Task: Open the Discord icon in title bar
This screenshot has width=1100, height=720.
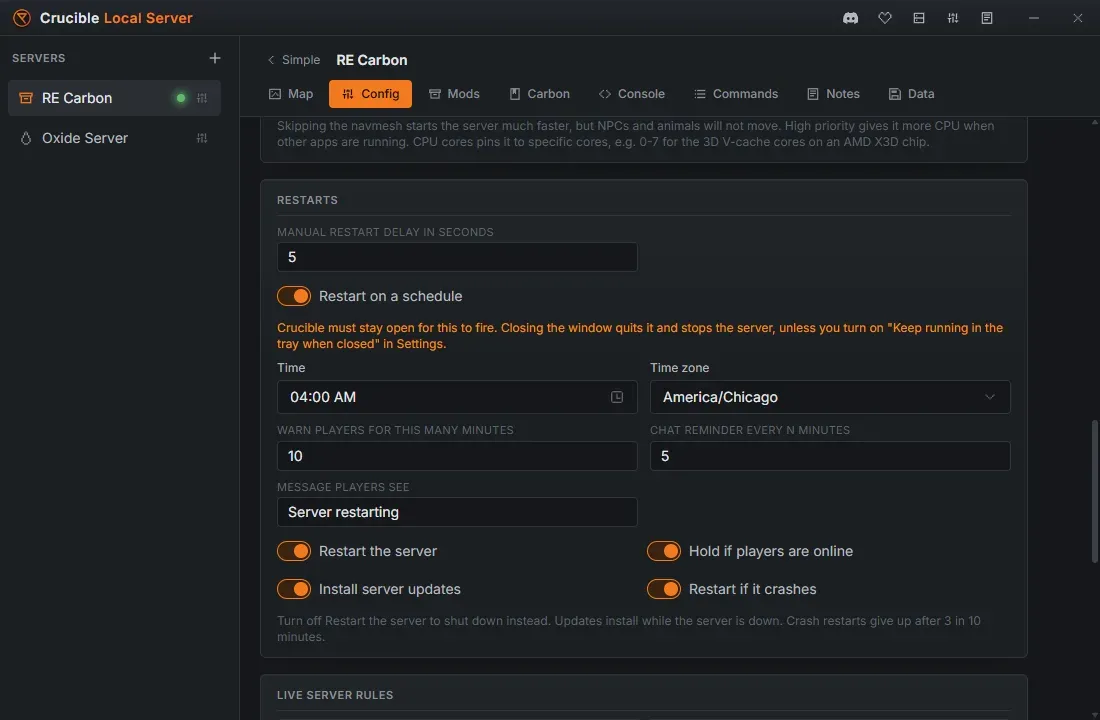Action: (850, 18)
